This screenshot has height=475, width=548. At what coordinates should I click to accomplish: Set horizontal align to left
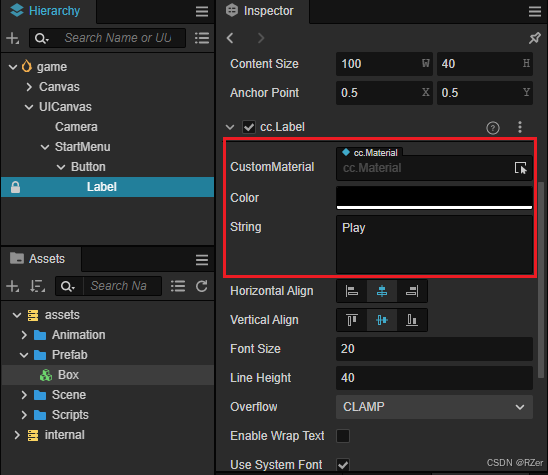[x=352, y=291]
